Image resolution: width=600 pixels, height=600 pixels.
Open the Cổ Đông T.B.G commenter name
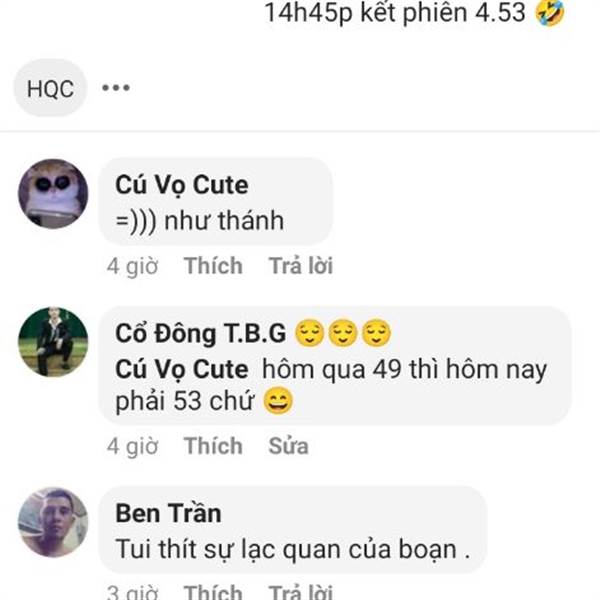click(x=201, y=333)
